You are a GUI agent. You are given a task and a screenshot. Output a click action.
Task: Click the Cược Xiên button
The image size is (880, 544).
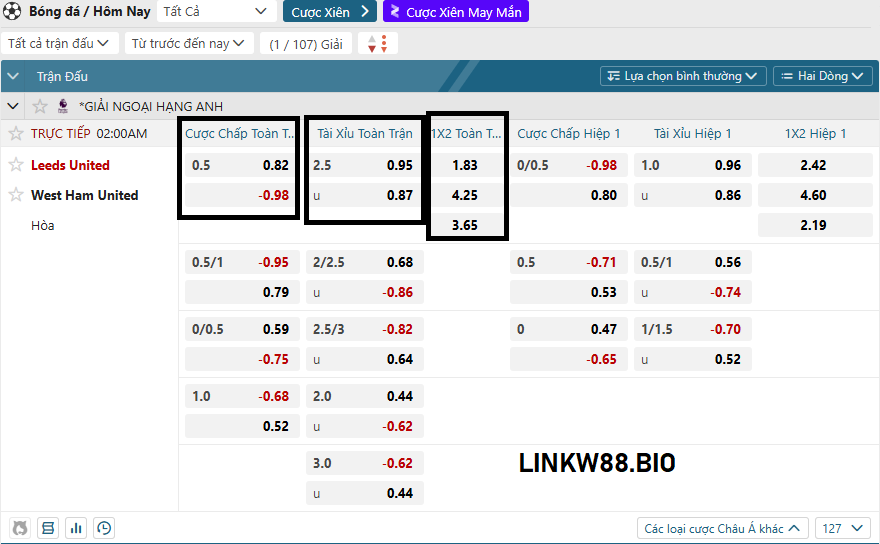pos(329,12)
